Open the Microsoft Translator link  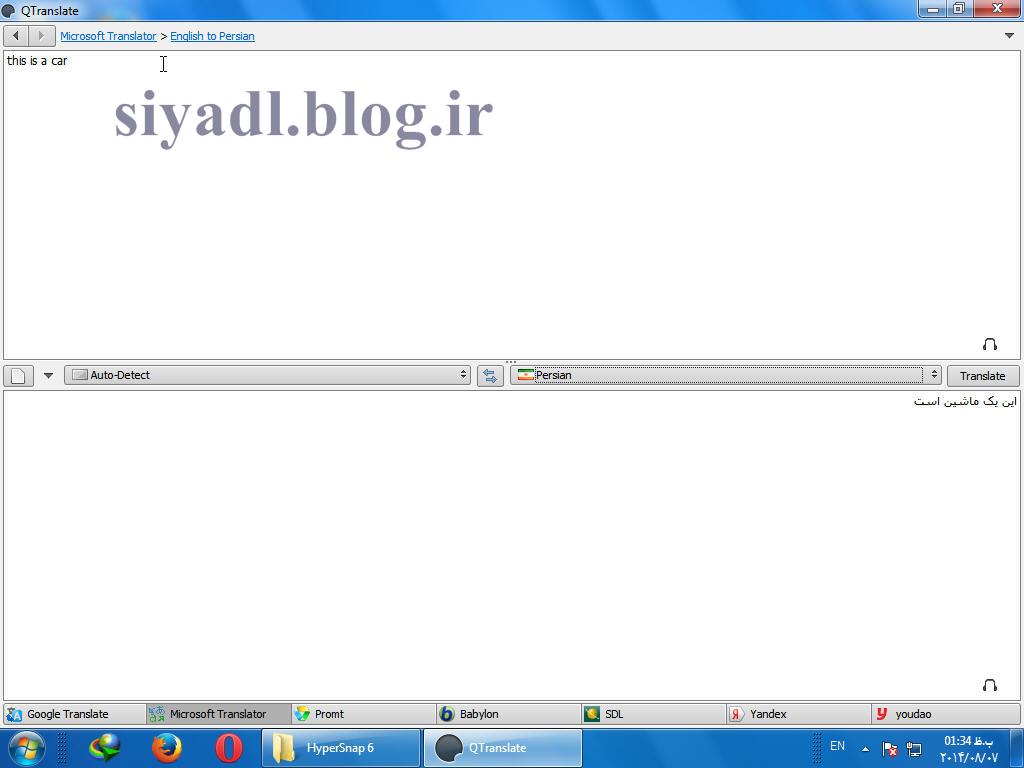tap(108, 37)
